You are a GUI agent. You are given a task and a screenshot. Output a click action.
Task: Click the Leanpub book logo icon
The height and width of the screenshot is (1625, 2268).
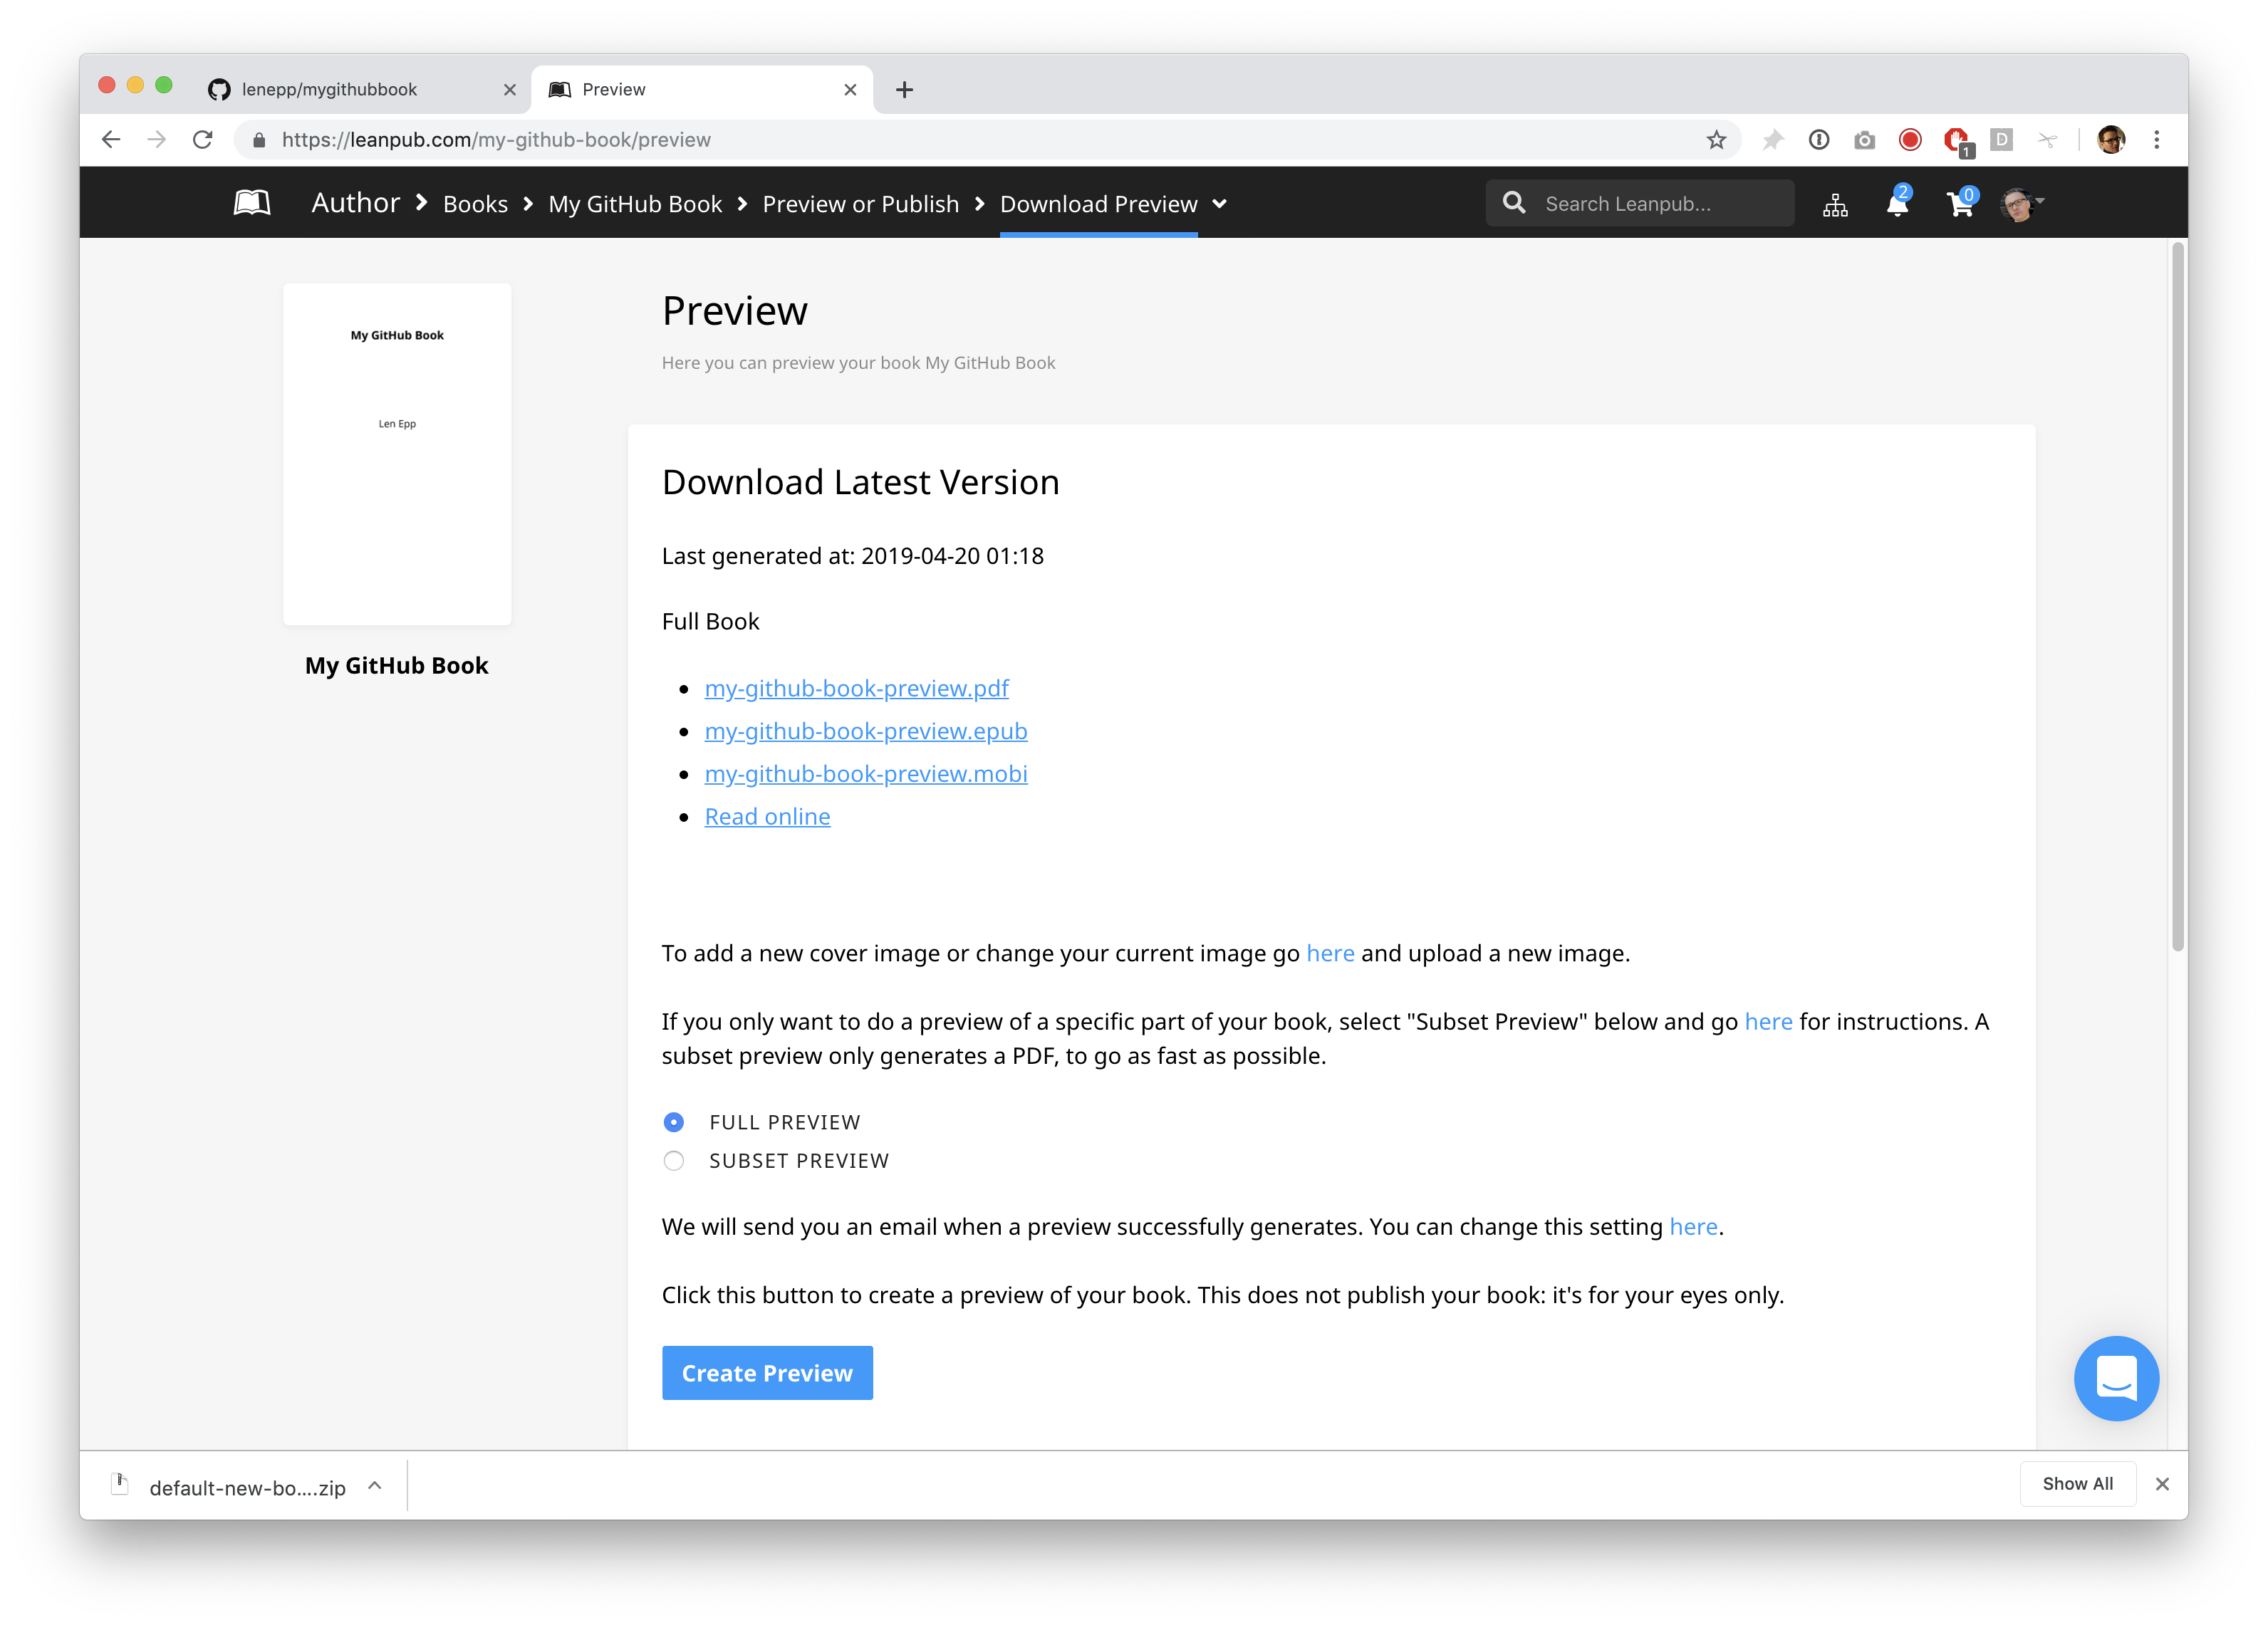[x=252, y=203]
